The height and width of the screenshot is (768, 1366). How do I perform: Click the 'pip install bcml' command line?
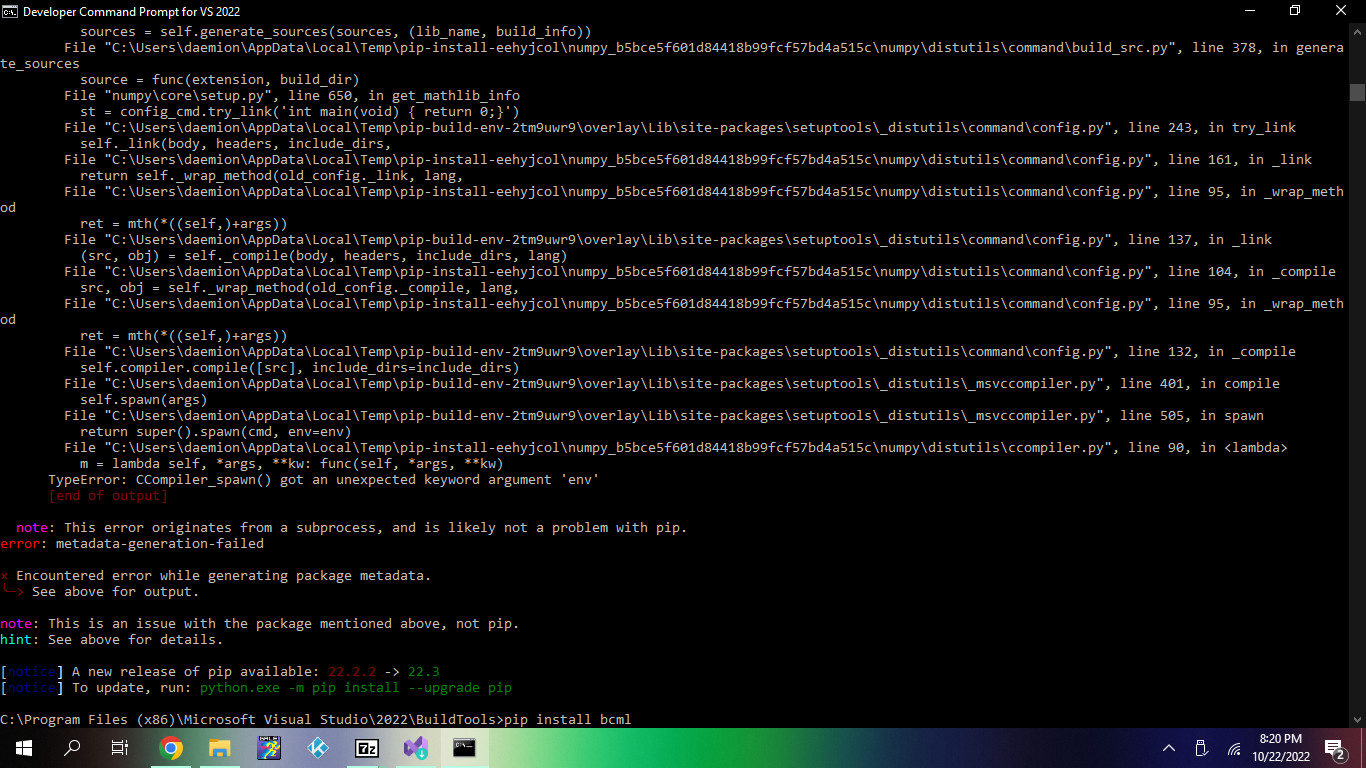(316, 719)
